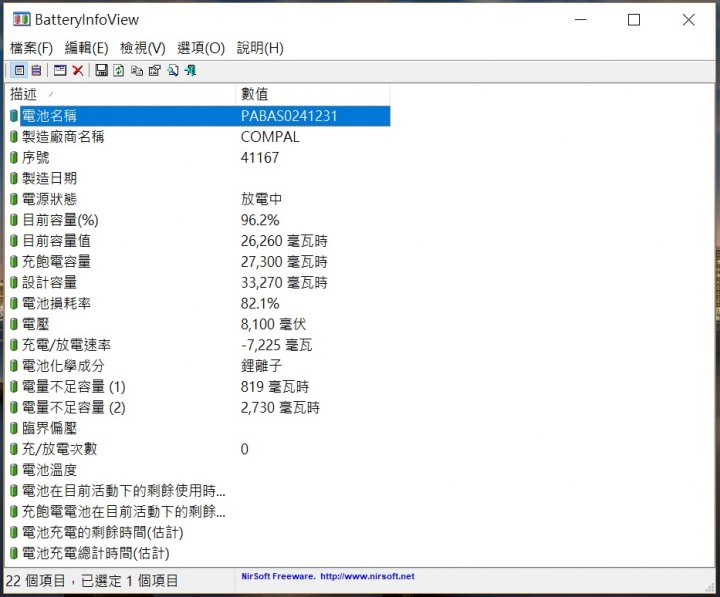Open Properties via the toolbar icon
The image size is (720, 597).
click(155, 70)
